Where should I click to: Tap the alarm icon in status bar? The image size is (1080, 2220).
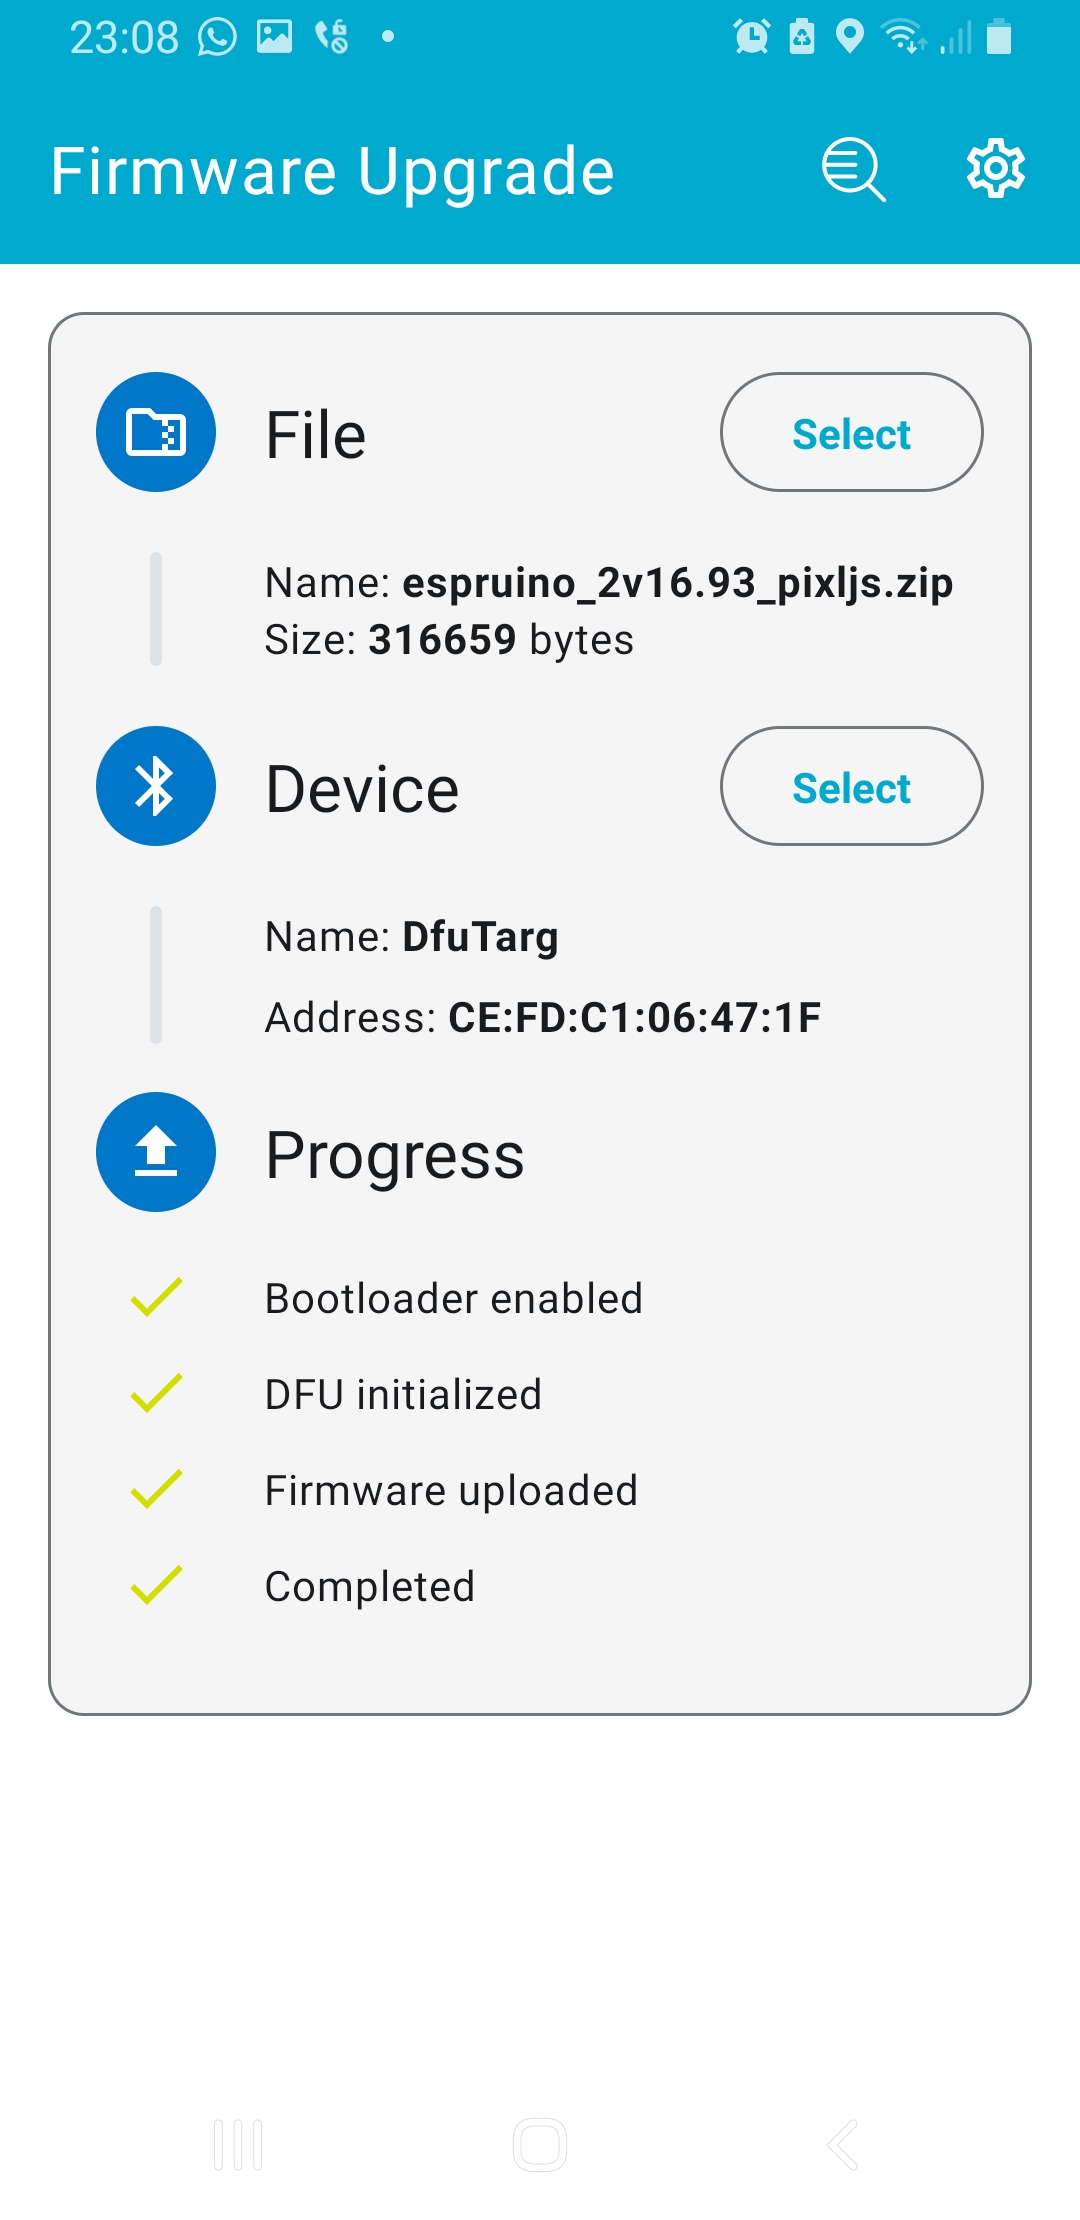pos(751,37)
